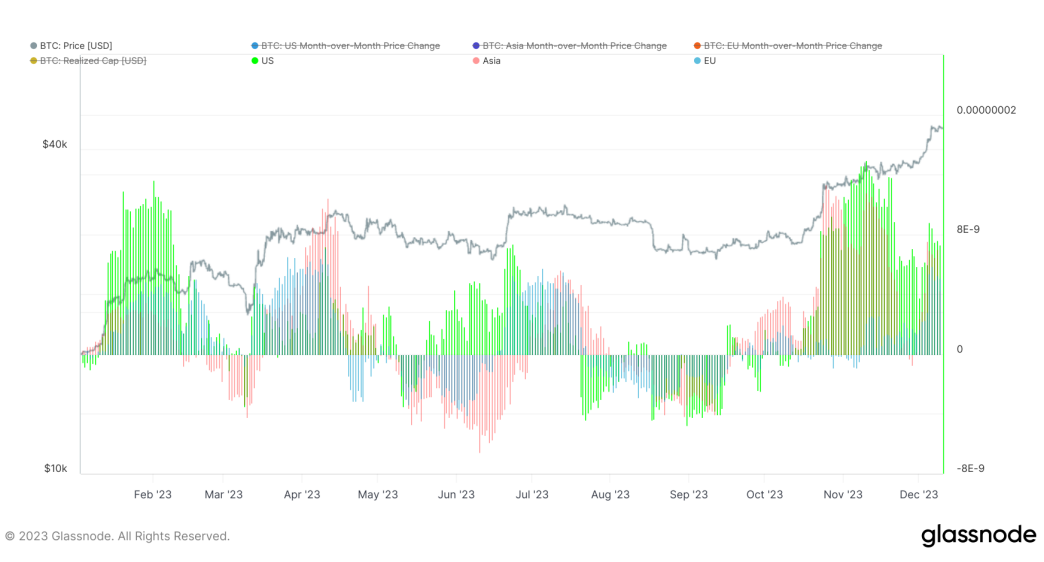The image size is (1044, 562).
Task: Enable the BTC: US Month-over-Month Price Change series
Action: click(349, 46)
